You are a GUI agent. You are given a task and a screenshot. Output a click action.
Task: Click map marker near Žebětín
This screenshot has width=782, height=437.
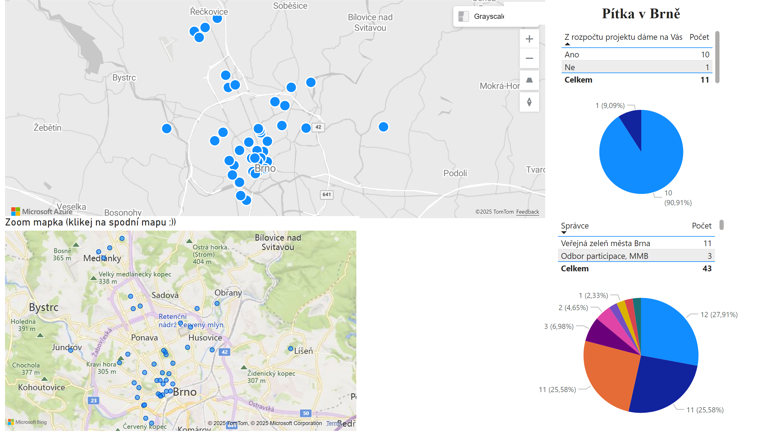tap(167, 128)
